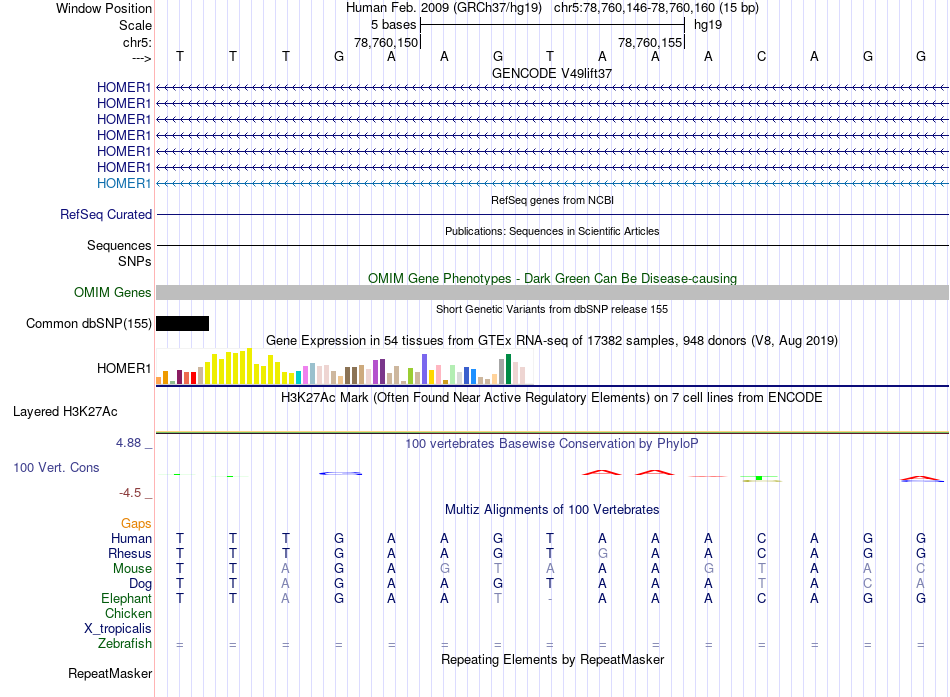
Task: Click the OMIM Genes gray bar
Action: [x=553, y=292]
